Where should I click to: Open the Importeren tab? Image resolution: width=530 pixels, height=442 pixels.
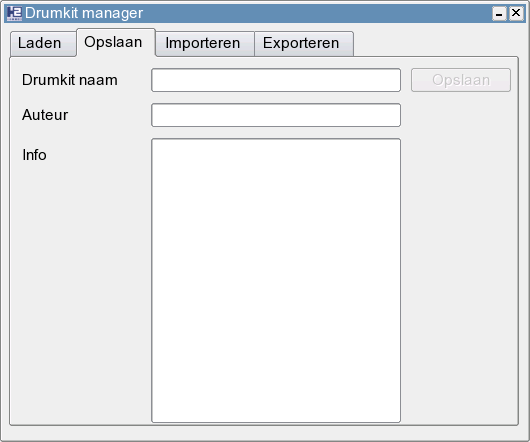(x=205, y=44)
